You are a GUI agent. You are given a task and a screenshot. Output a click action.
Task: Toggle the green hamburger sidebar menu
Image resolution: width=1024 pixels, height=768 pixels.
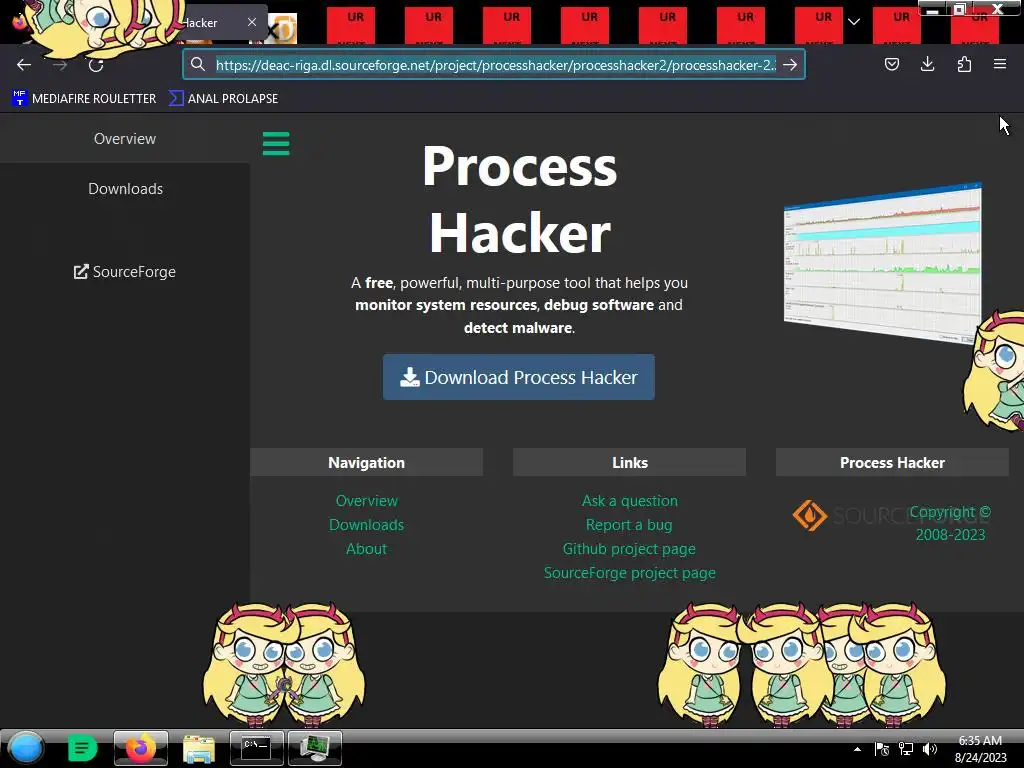[276, 144]
